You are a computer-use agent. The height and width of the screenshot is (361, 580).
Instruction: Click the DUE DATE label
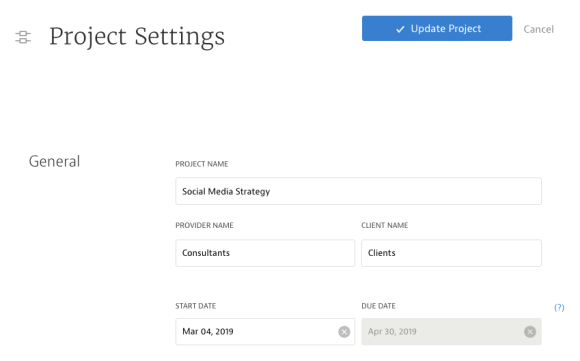point(378,306)
